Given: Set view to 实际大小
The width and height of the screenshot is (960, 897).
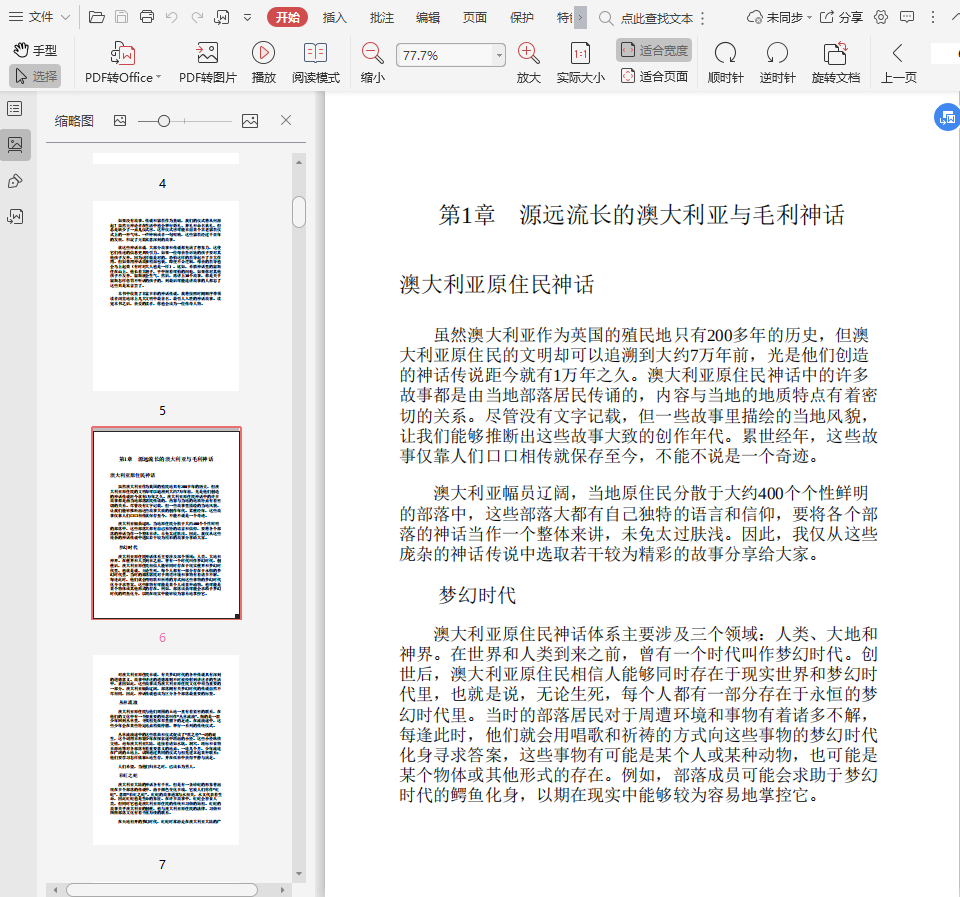Looking at the screenshot, I should [x=580, y=62].
